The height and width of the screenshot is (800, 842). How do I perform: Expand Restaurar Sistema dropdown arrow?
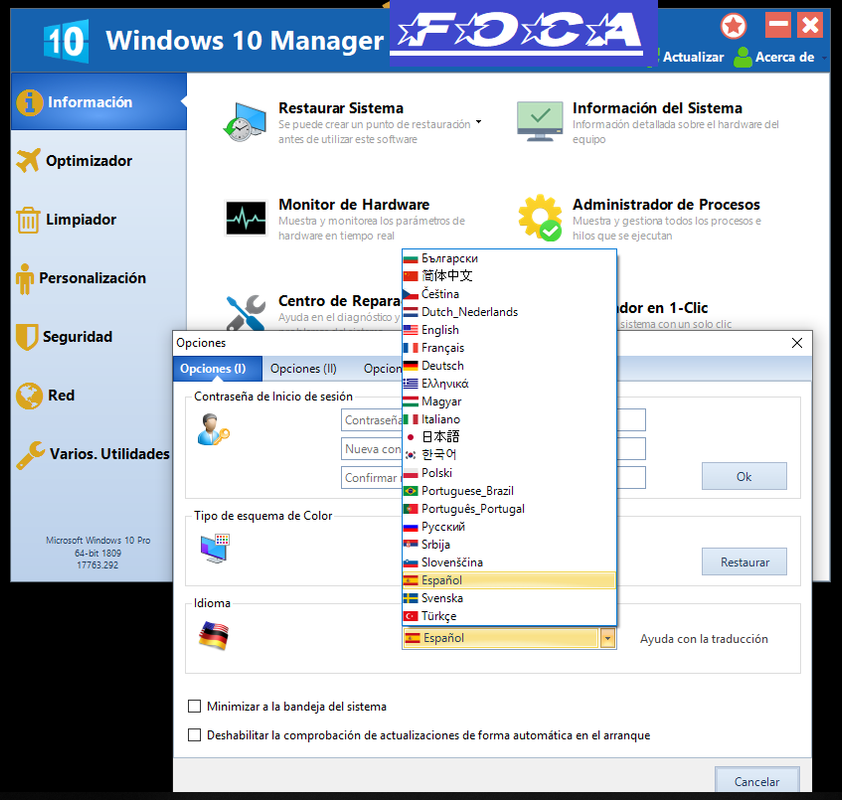coord(478,122)
